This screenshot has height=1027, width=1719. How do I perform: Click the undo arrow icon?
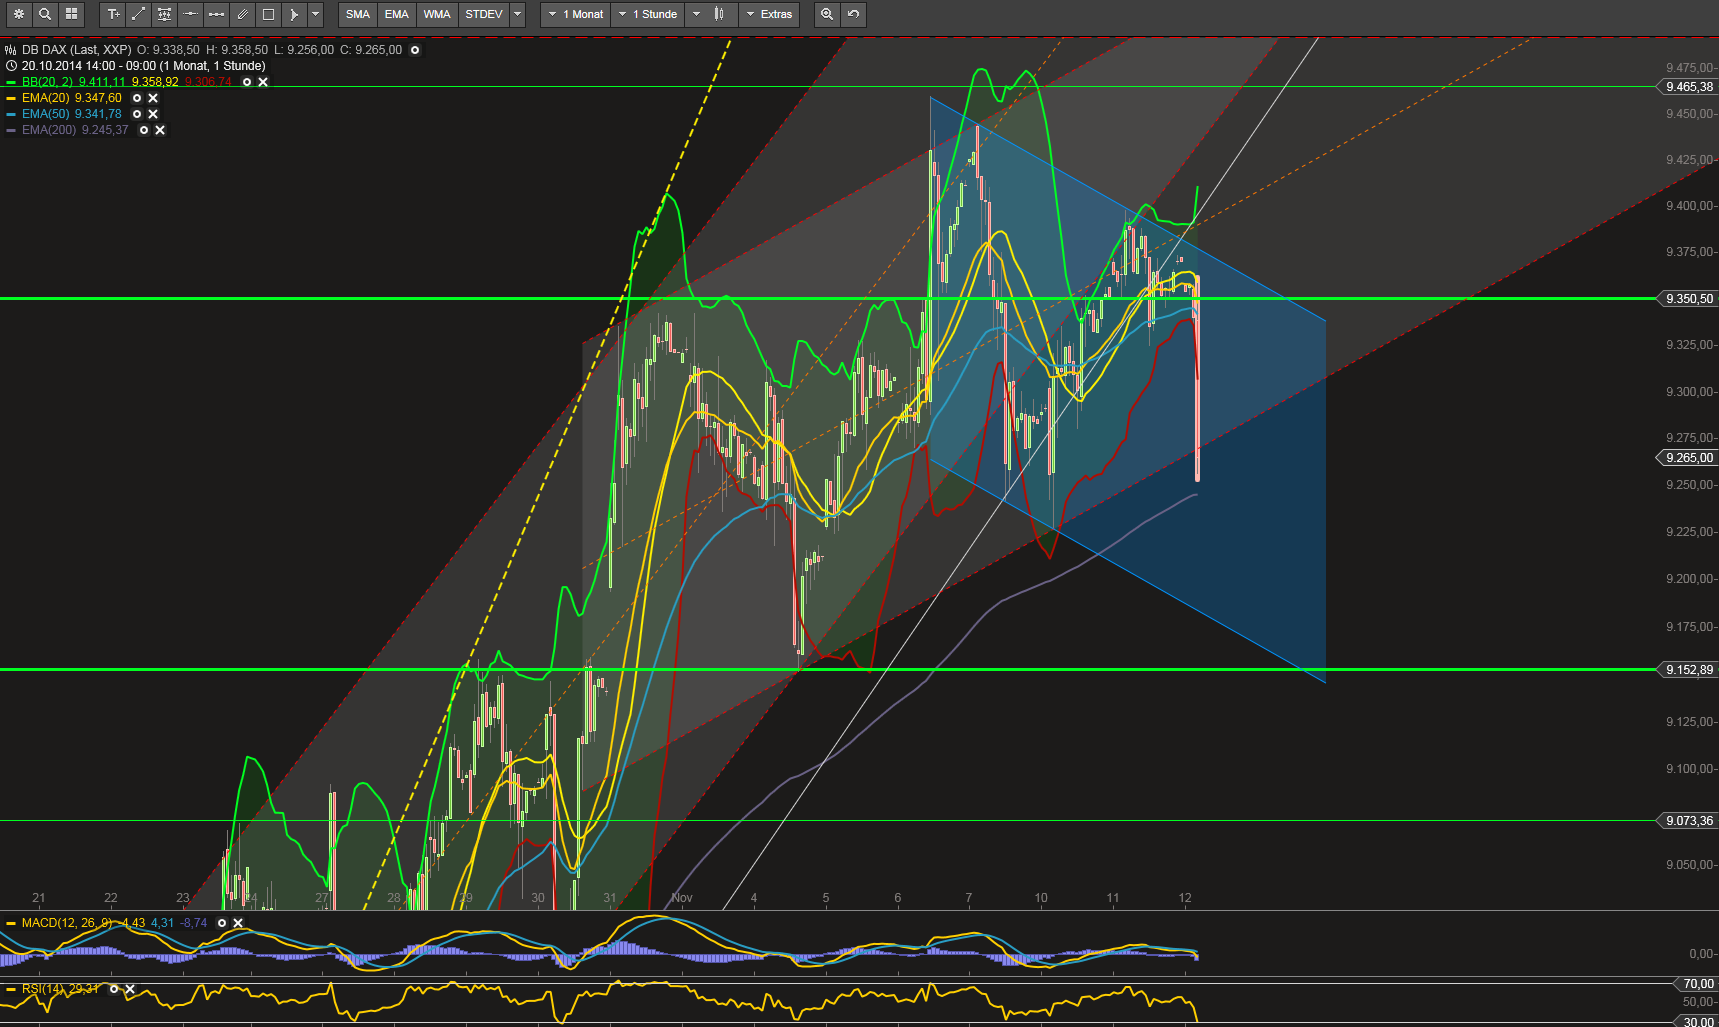851,14
